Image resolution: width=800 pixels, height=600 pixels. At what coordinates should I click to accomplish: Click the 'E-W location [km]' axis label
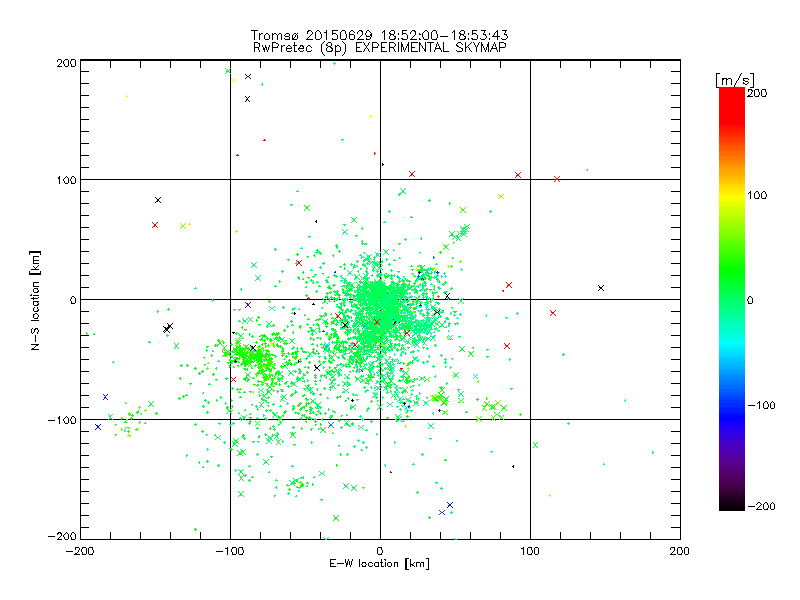[379, 563]
